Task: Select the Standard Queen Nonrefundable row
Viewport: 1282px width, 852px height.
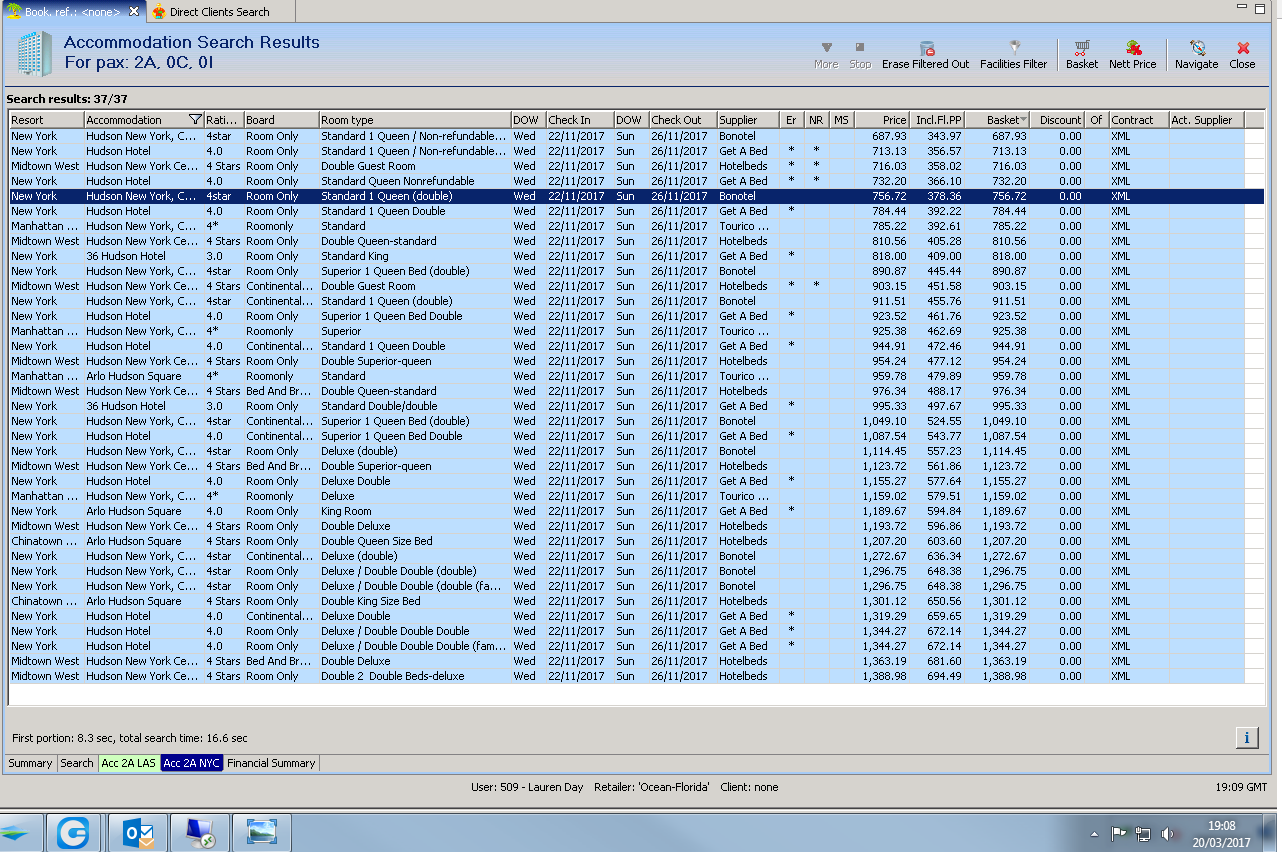Action: click(x=636, y=181)
